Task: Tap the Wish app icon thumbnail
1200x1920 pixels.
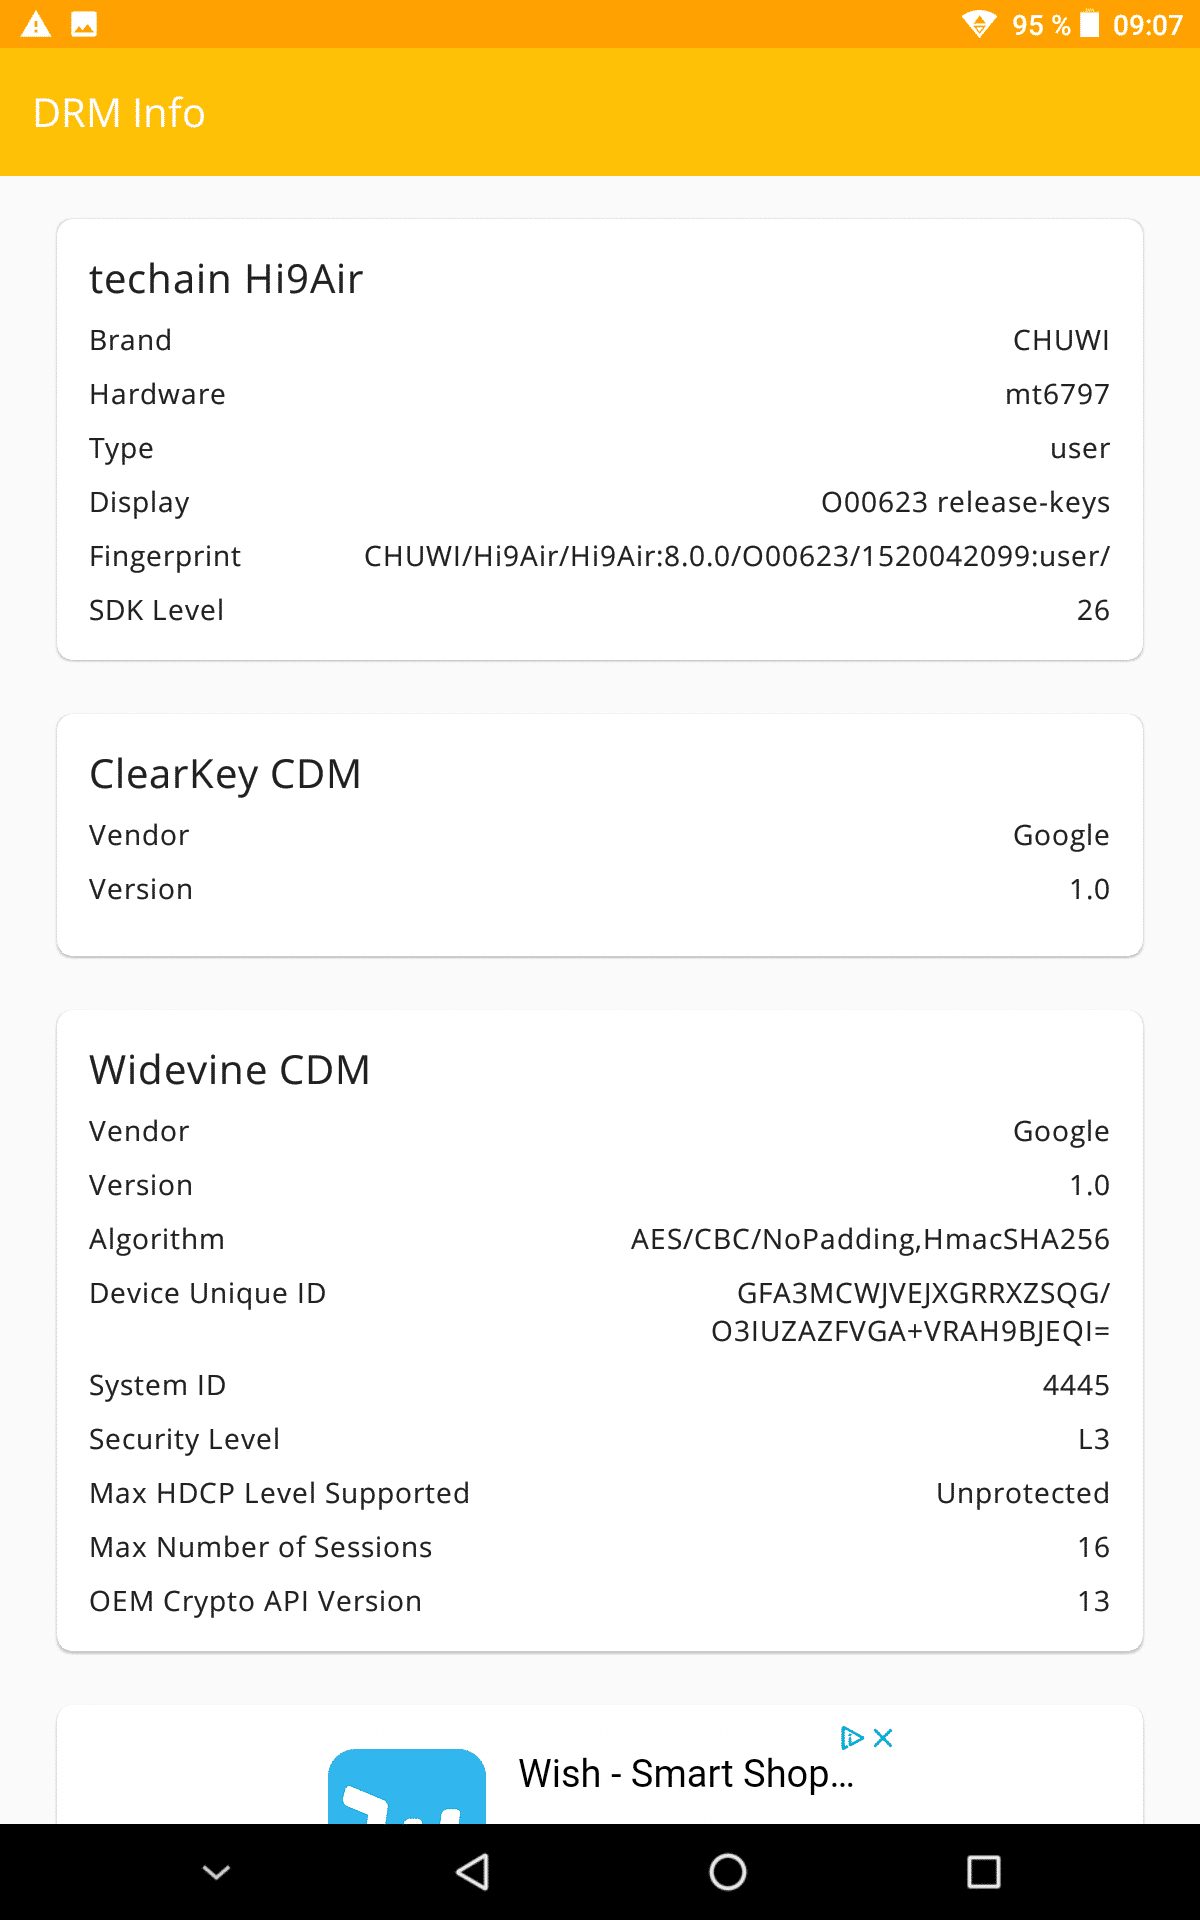Action: pyautogui.click(x=407, y=1786)
